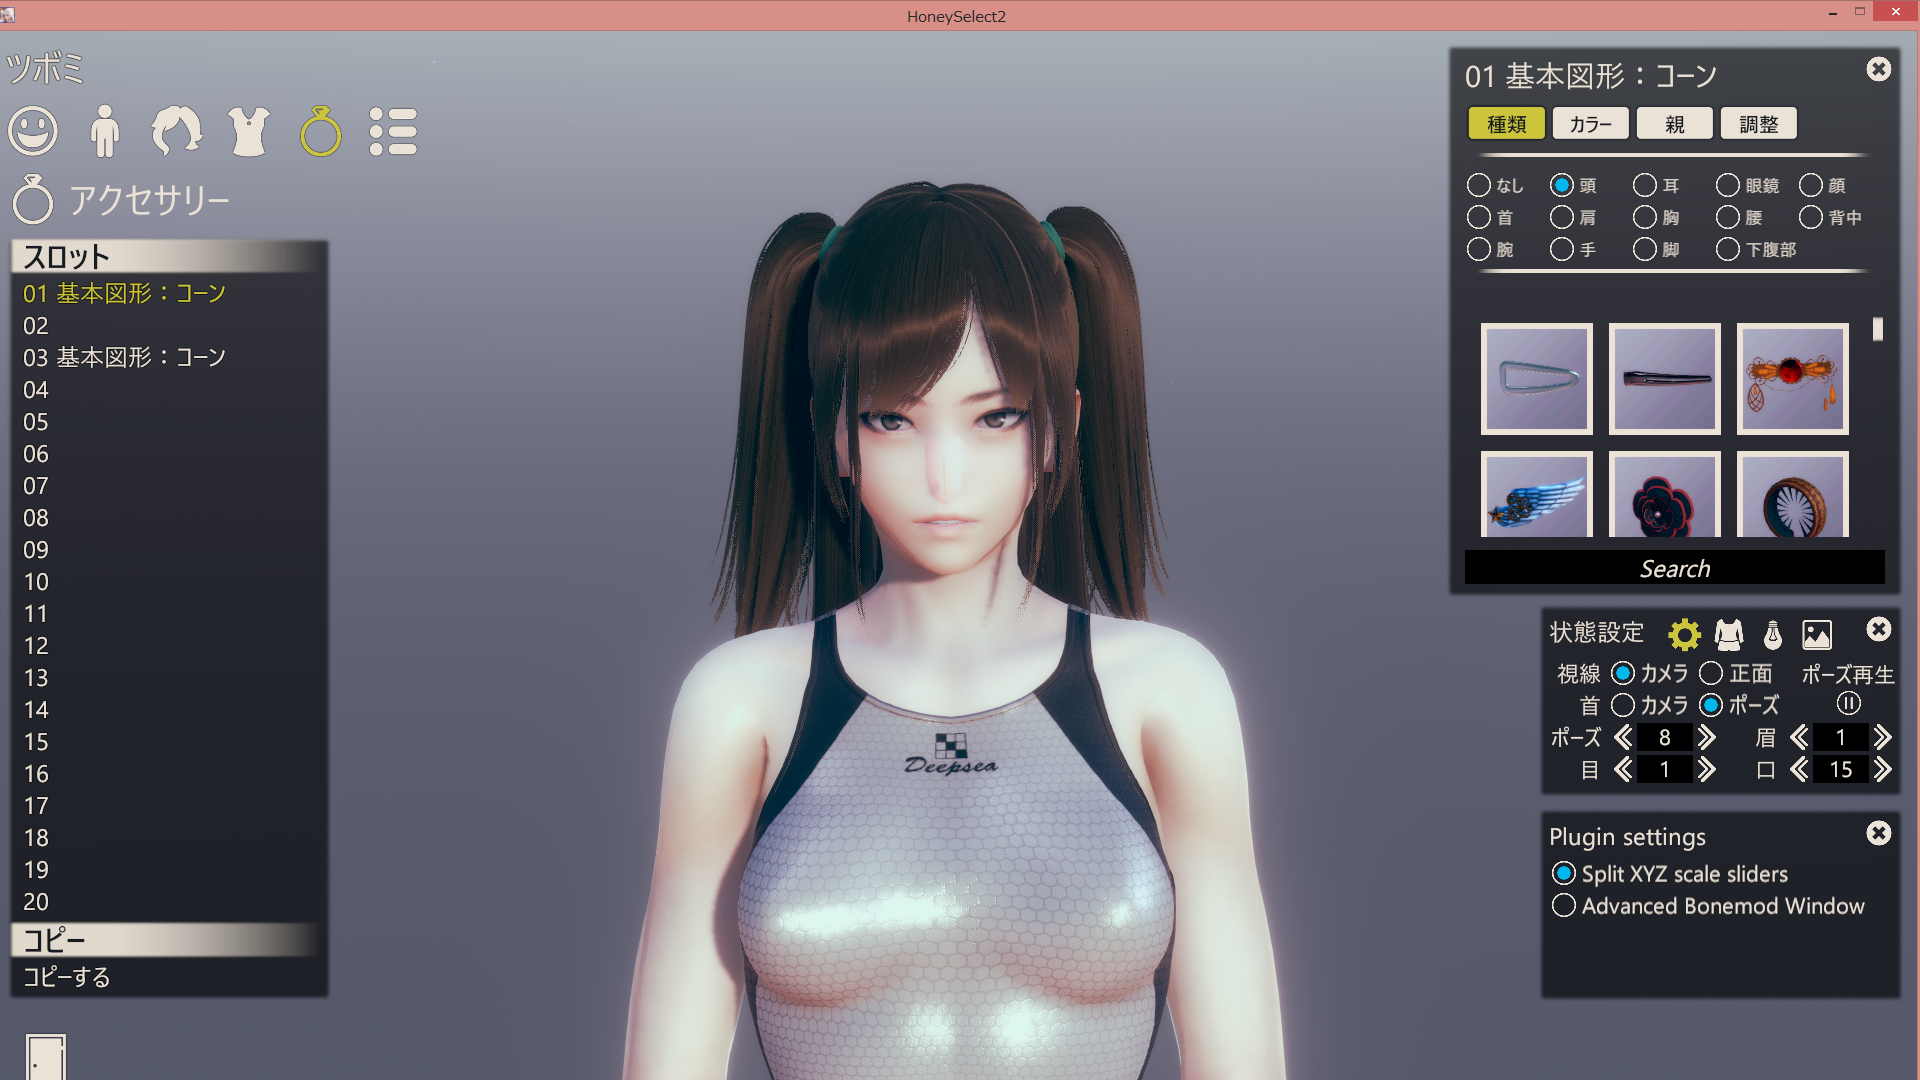
Task: Increase the ポーズ number
Action: [x=1707, y=737]
